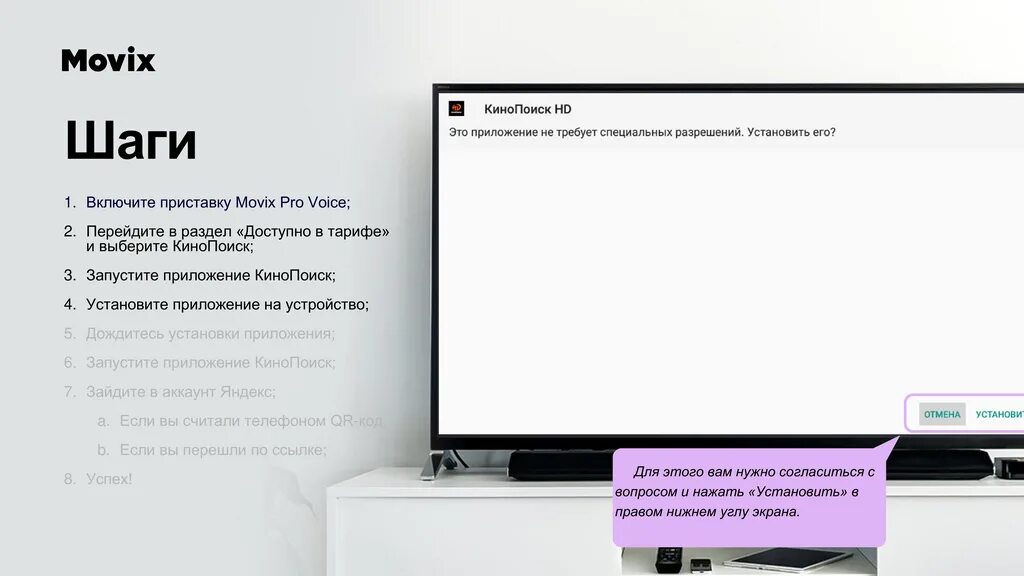Click step 3 "Запустите приложение КиноПоиск"
Screen dimensions: 1024x576
coord(211,275)
